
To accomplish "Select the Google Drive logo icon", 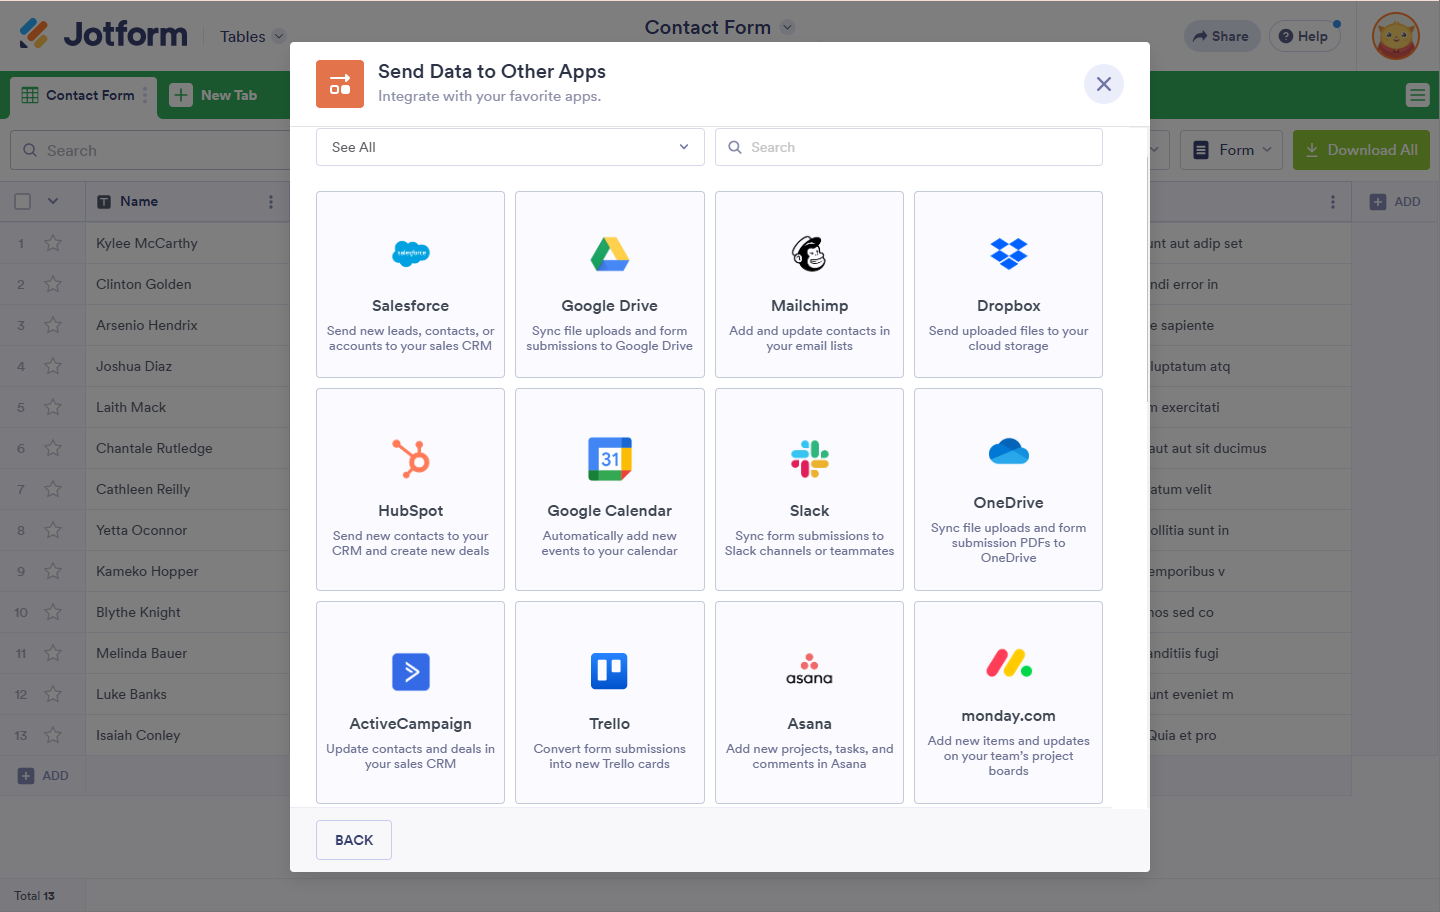I will [610, 254].
